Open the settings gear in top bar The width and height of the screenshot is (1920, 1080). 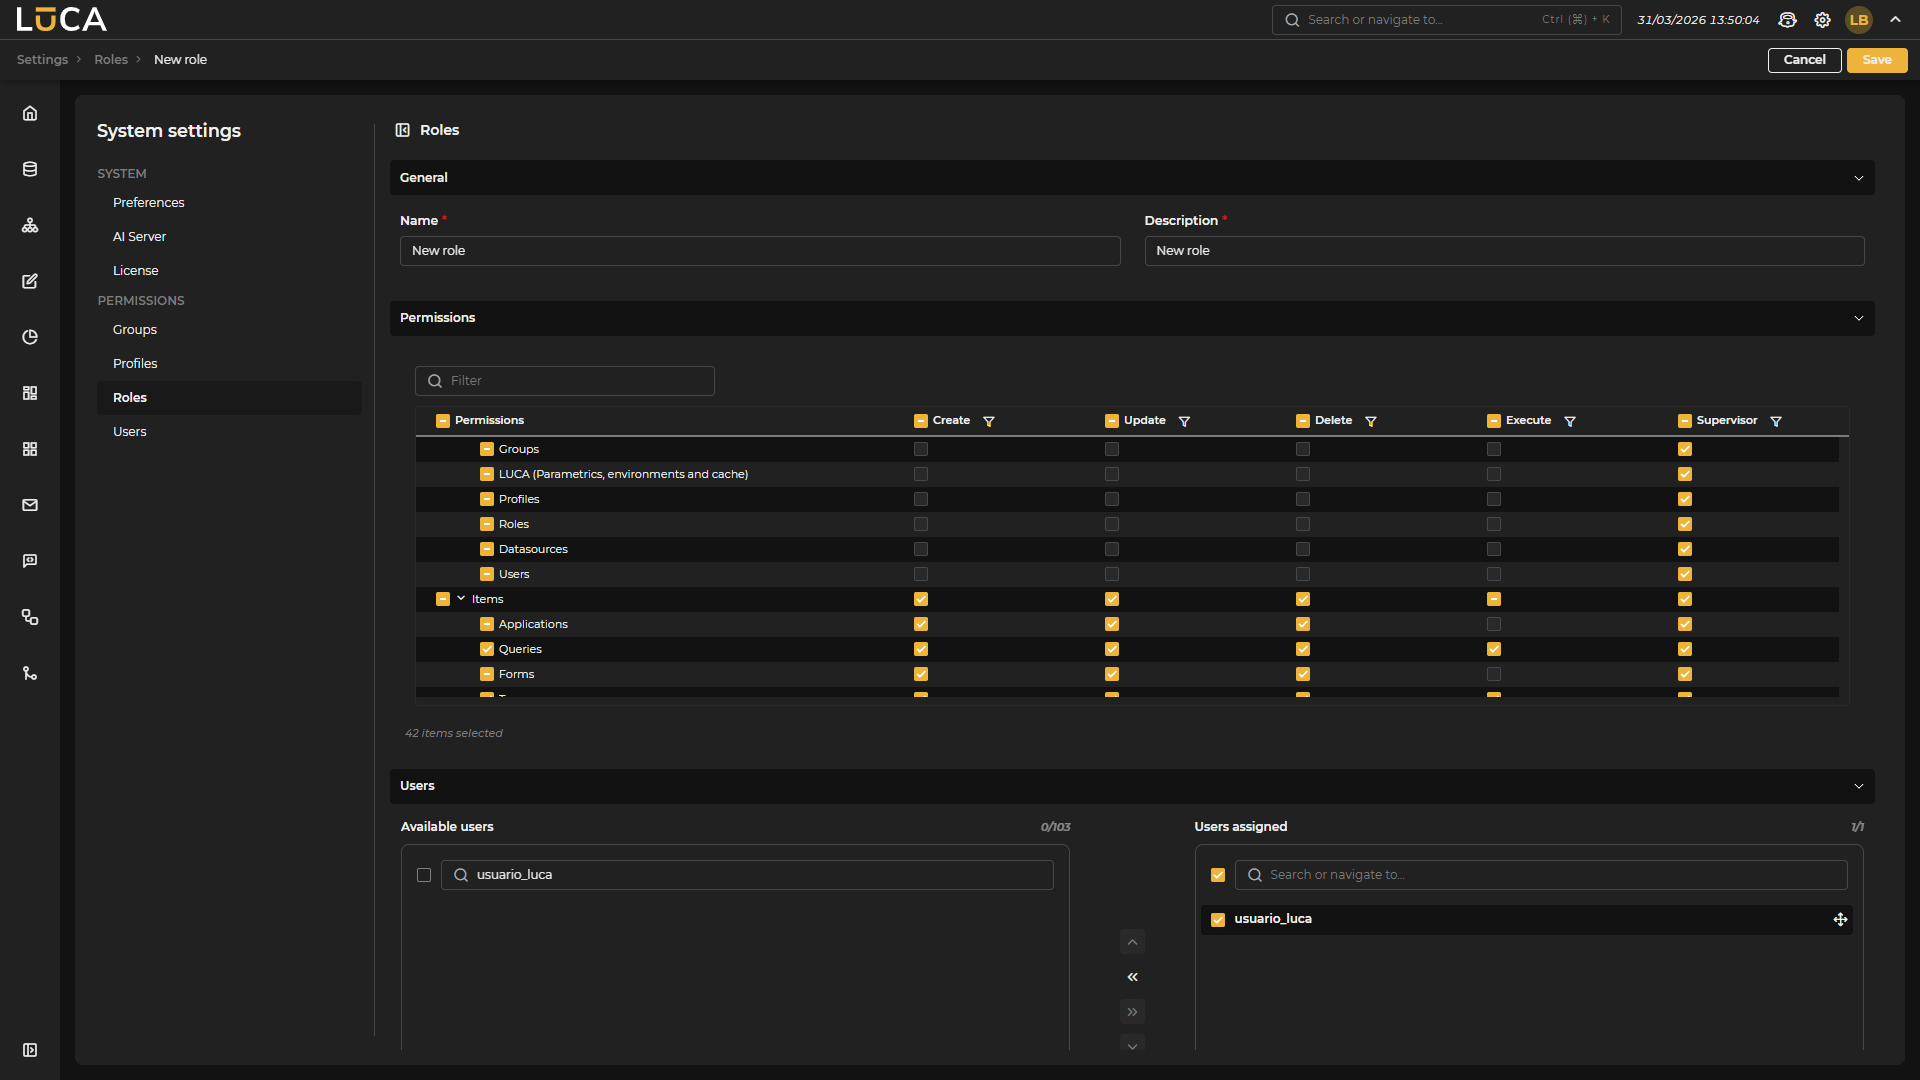(1822, 20)
